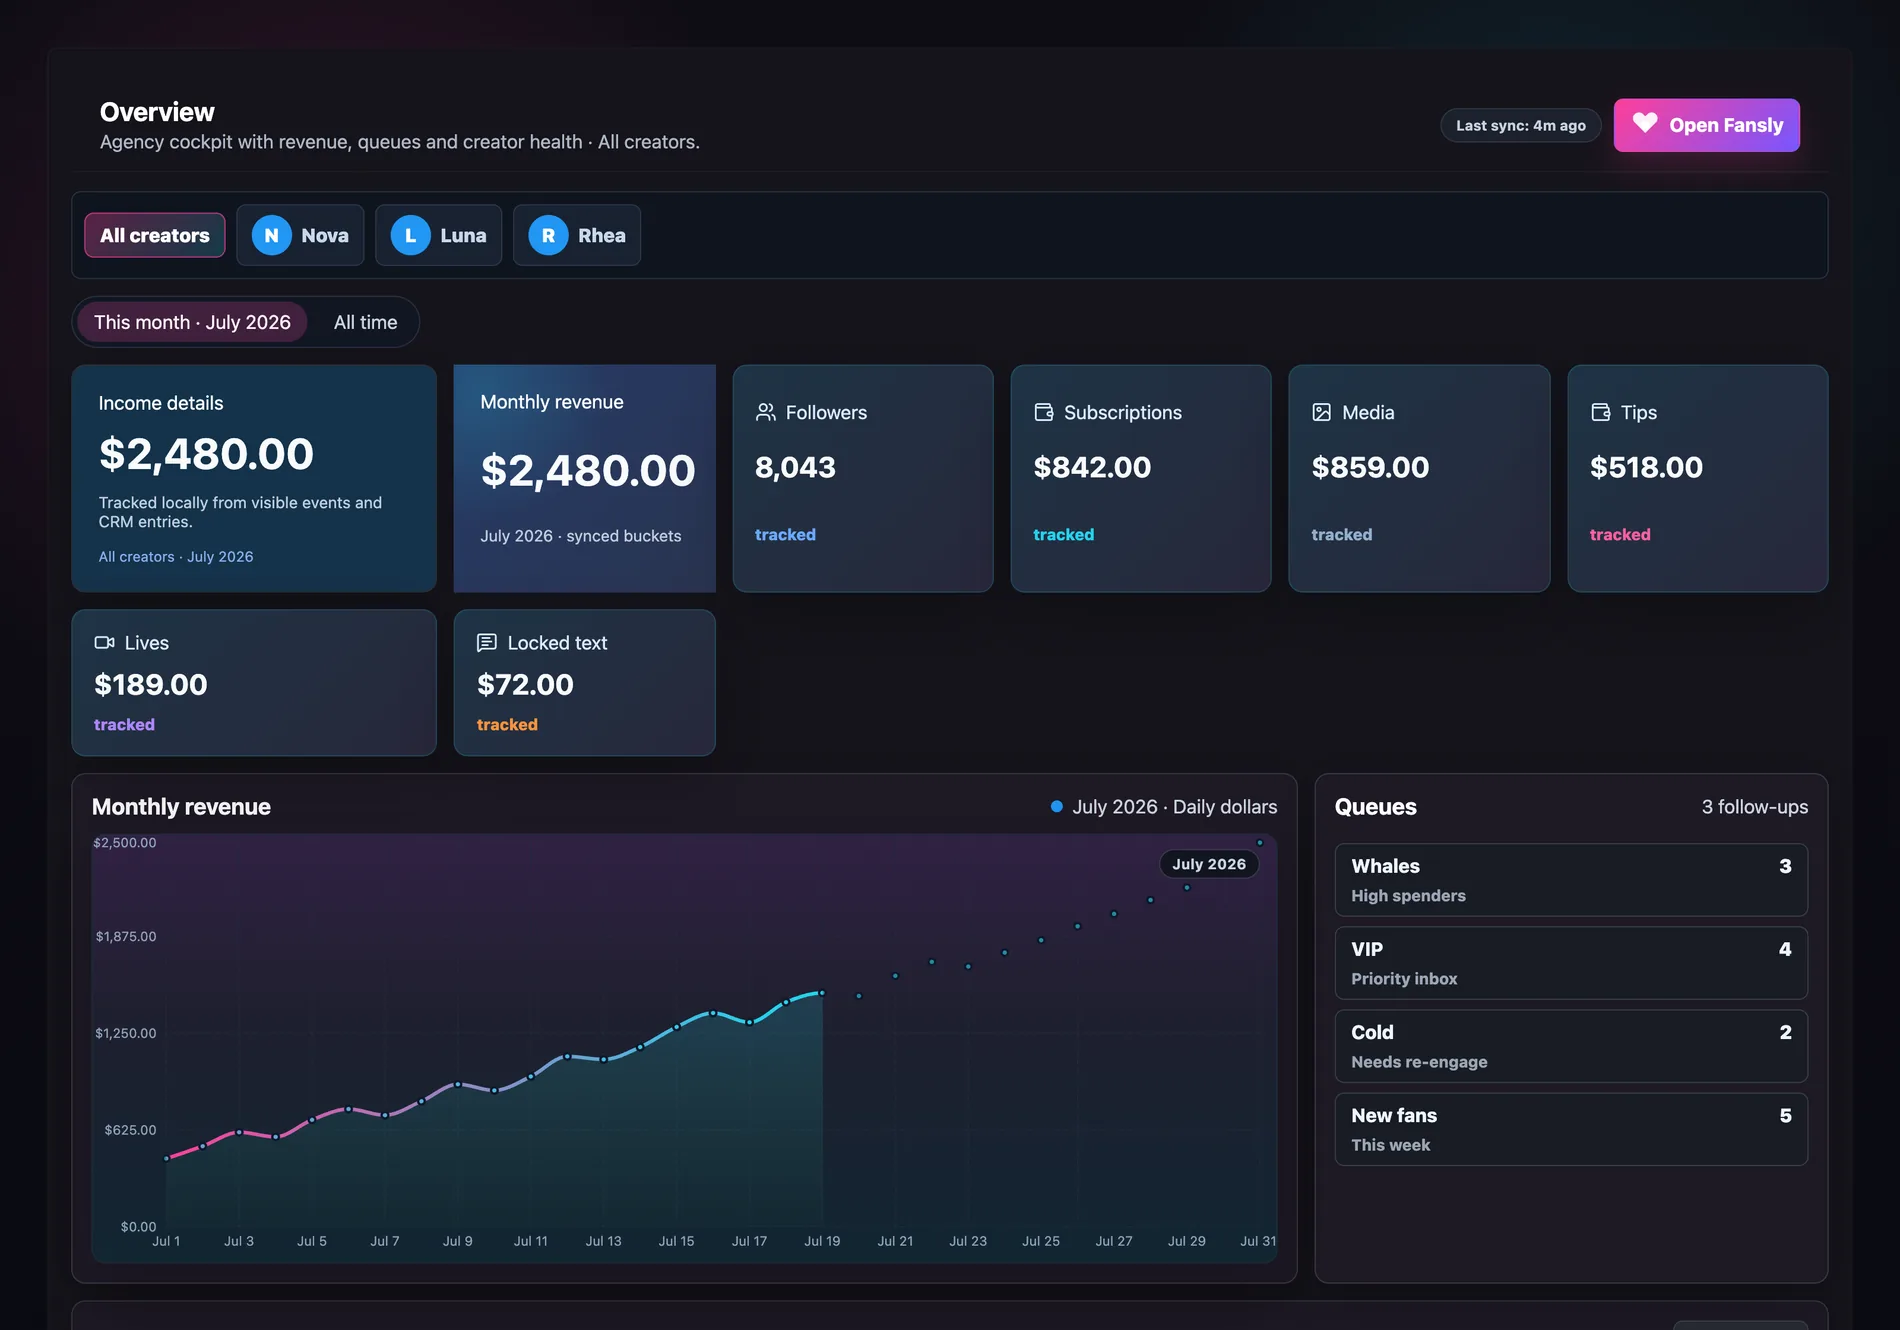Click the Jul 1 data point on chart
The height and width of the screenshot is (1330, 1900).
pos(166,1159)
